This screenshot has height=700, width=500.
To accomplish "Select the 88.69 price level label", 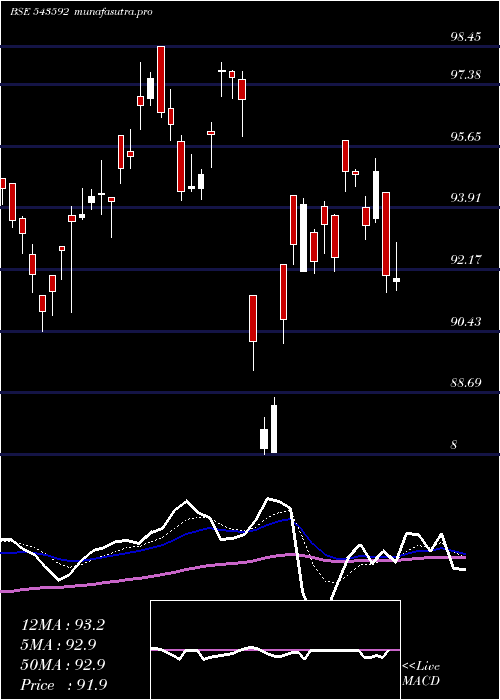I will click(465, 383).
